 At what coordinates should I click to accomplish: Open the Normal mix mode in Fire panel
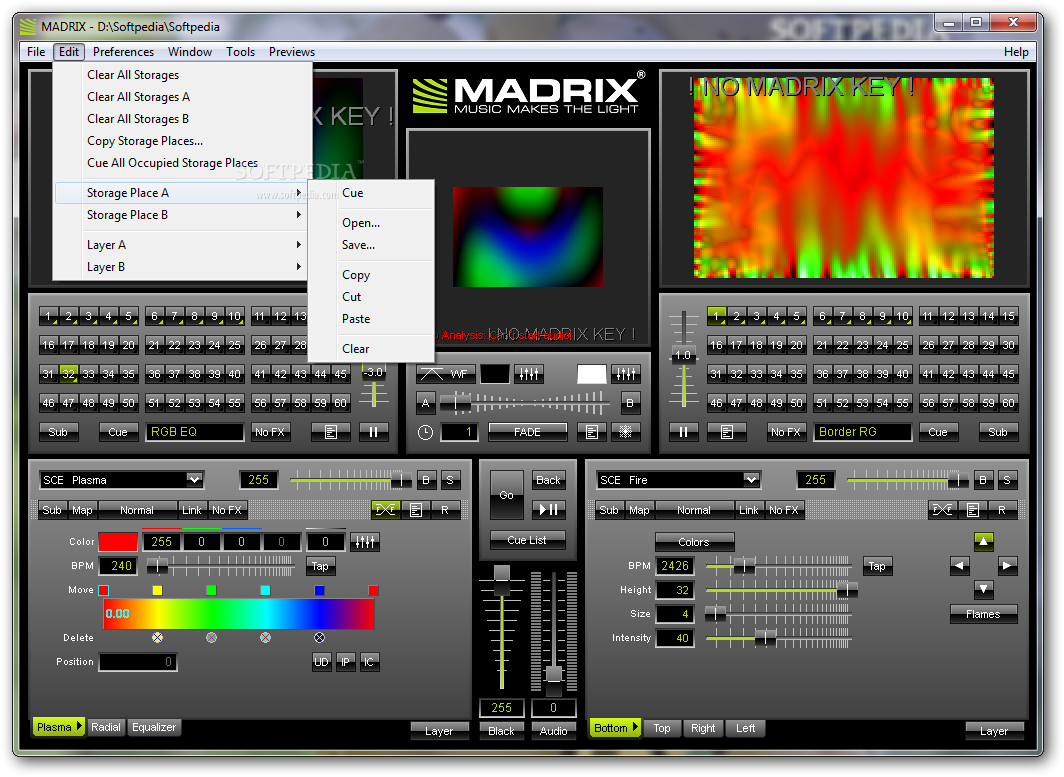[x=694, y=510]
